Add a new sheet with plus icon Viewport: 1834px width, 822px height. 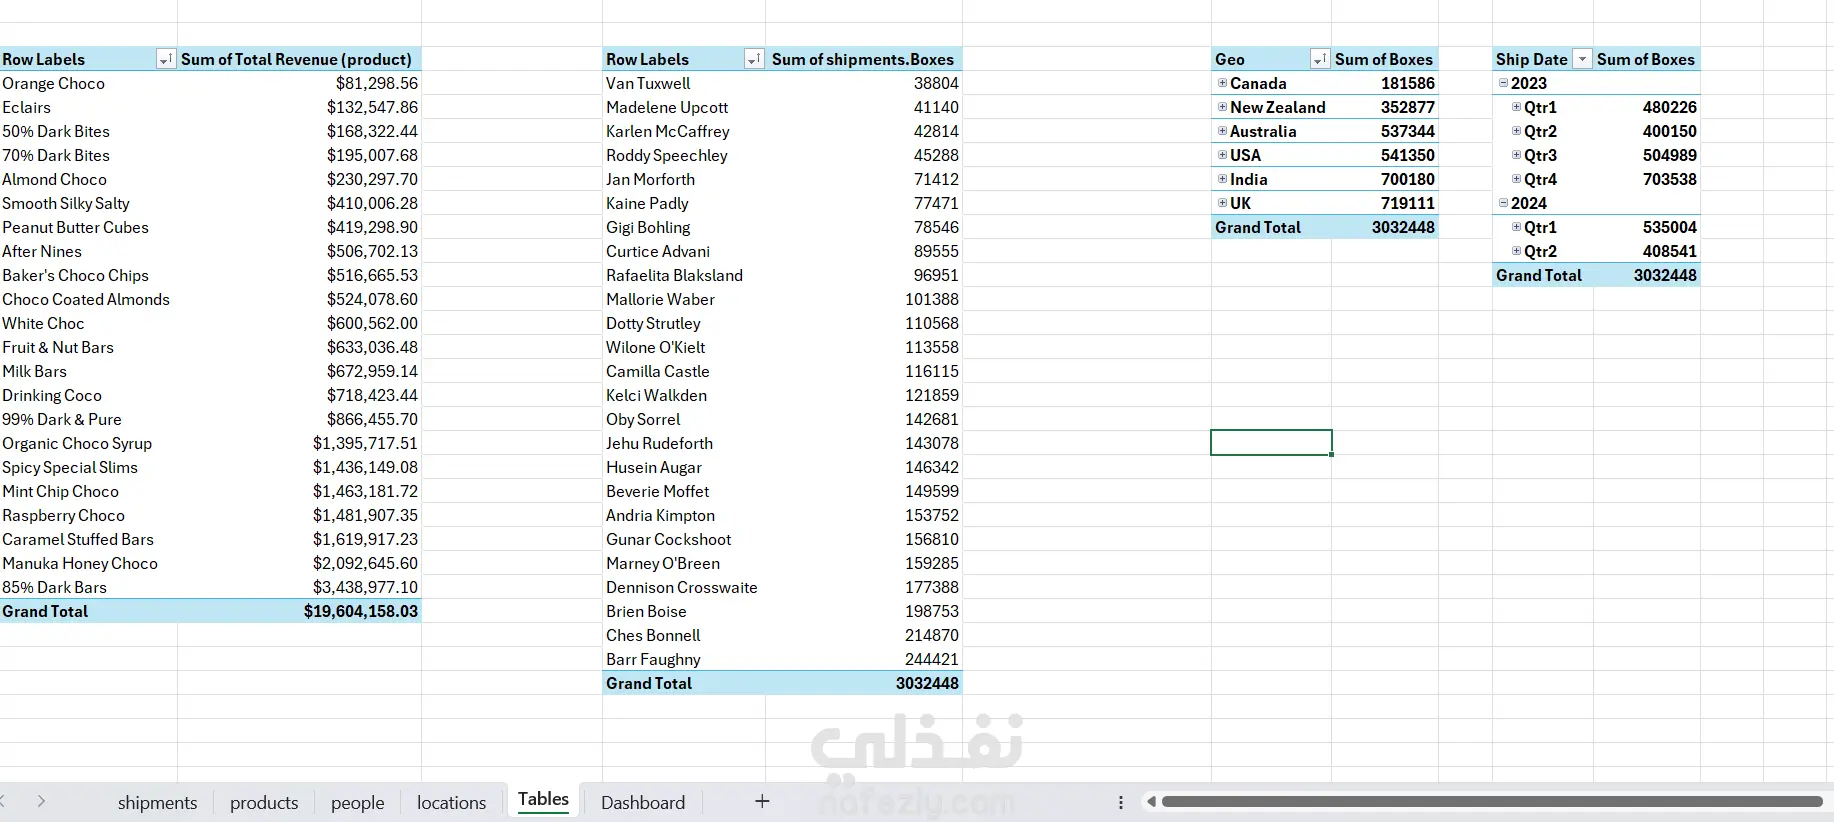click(762, 801)
